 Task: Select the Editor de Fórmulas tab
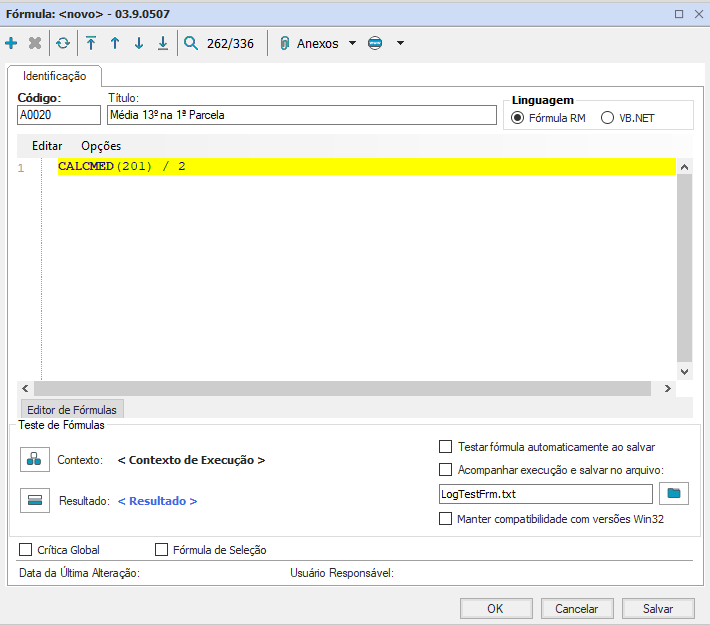(72, 409)
